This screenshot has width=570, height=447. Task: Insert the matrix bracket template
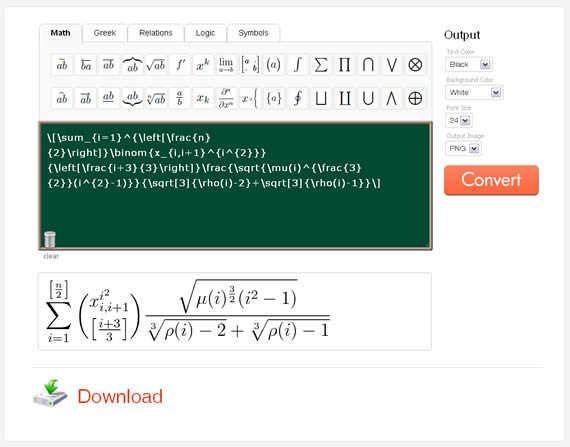pos(250,65)
